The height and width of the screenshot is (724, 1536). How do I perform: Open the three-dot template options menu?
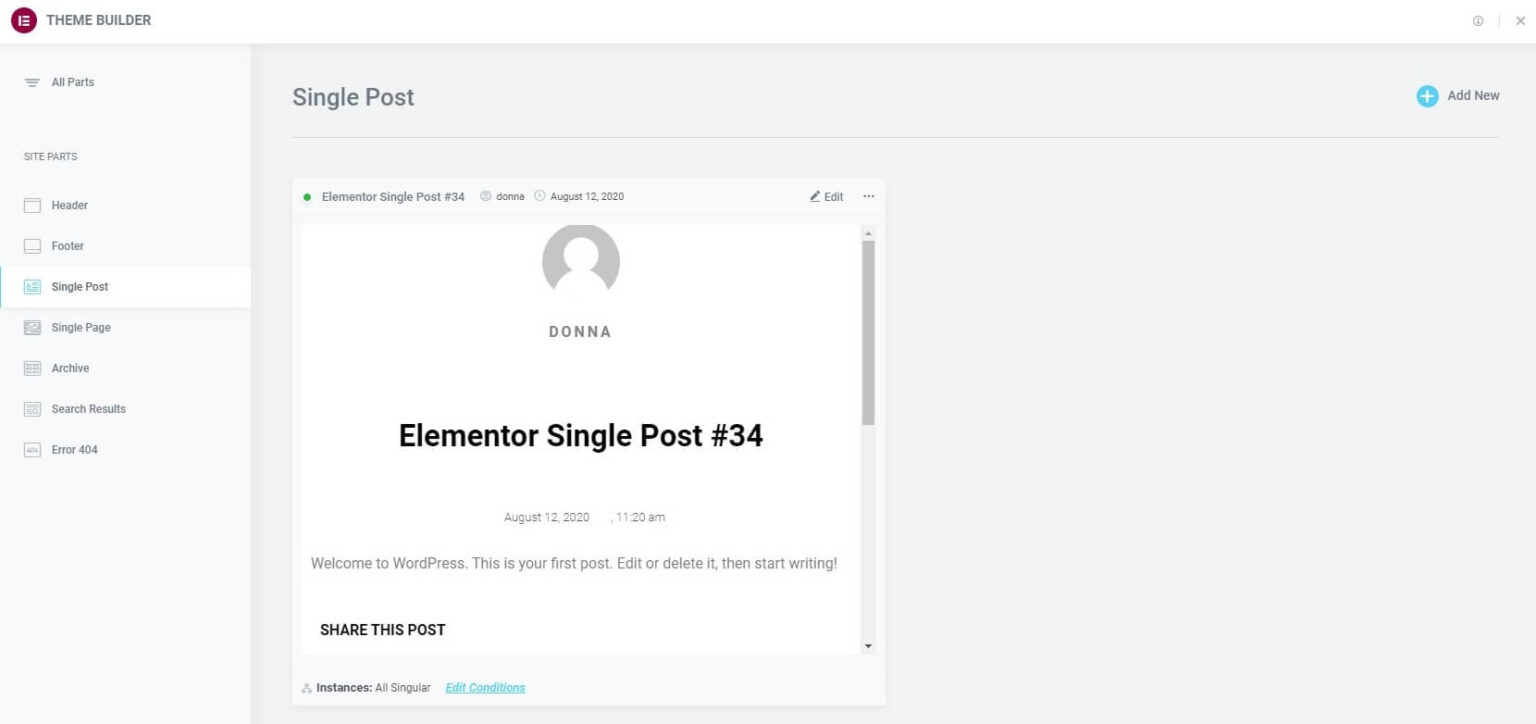click(x=868, y=196)
